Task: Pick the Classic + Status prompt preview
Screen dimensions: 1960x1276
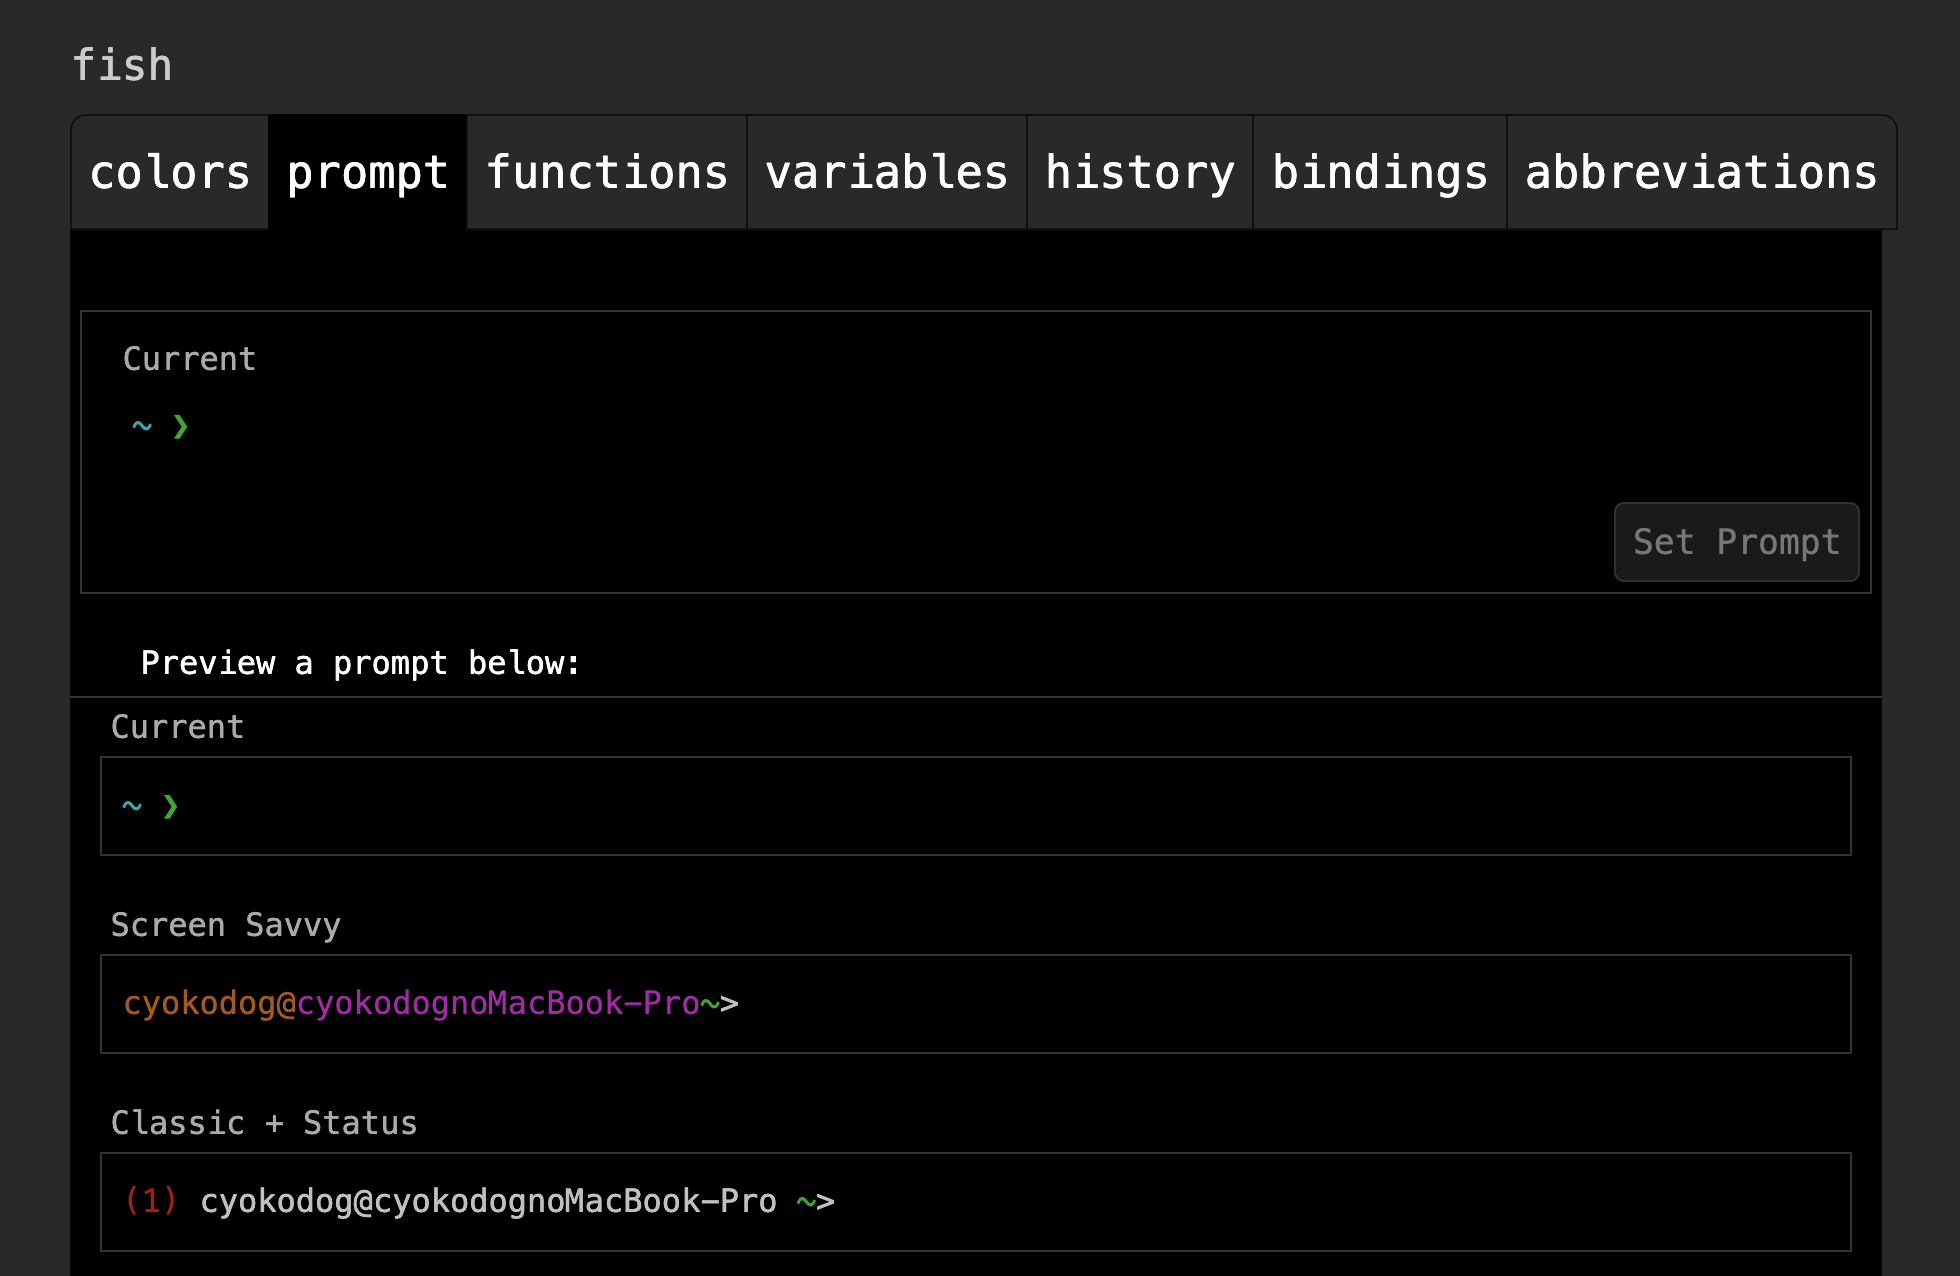Action: [x=976, y=1202]
